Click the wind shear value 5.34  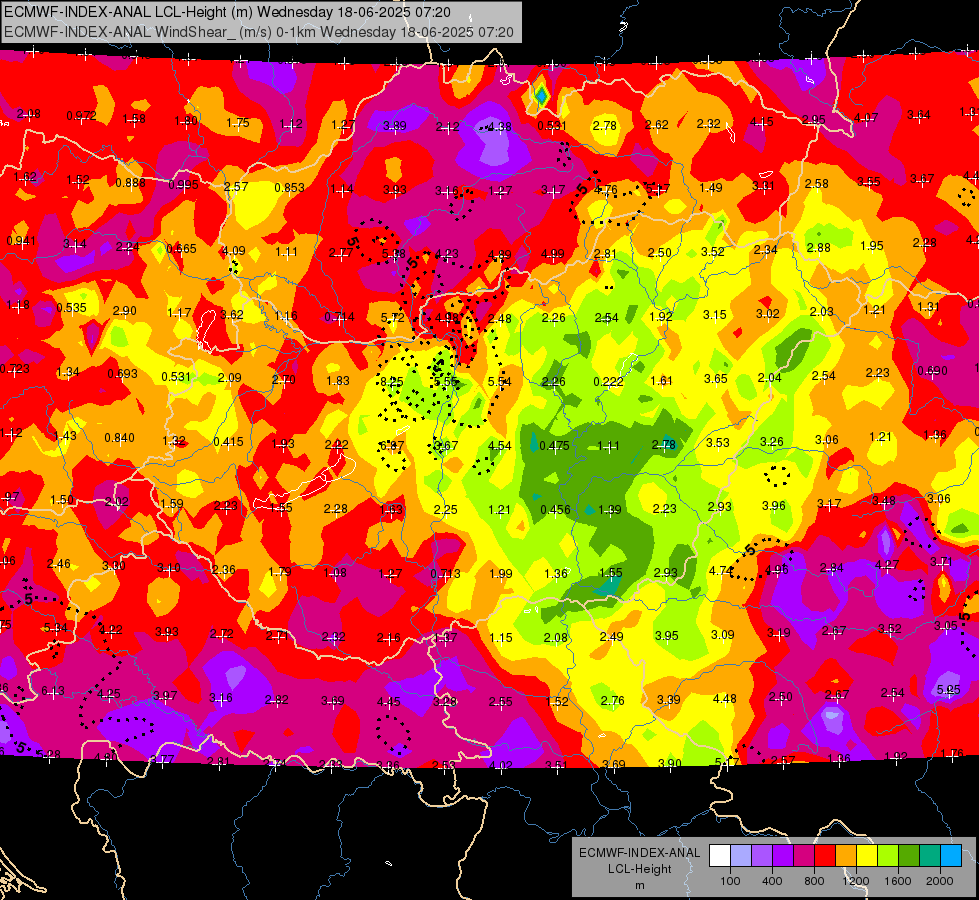click(56, 628)
